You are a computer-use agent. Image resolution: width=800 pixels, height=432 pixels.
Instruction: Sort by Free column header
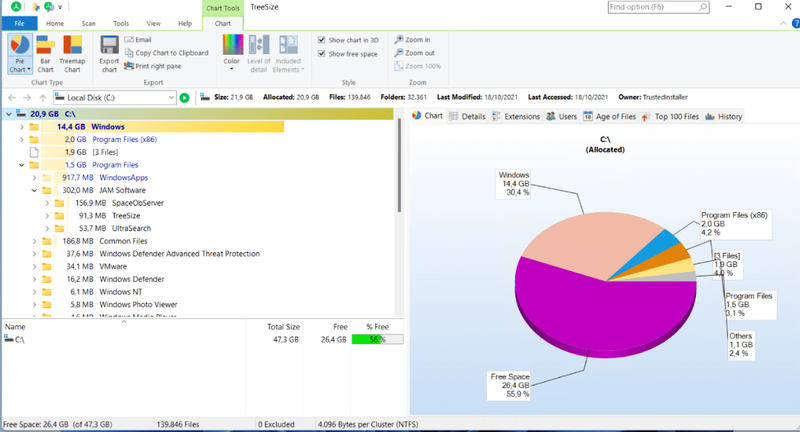point(340,326)
